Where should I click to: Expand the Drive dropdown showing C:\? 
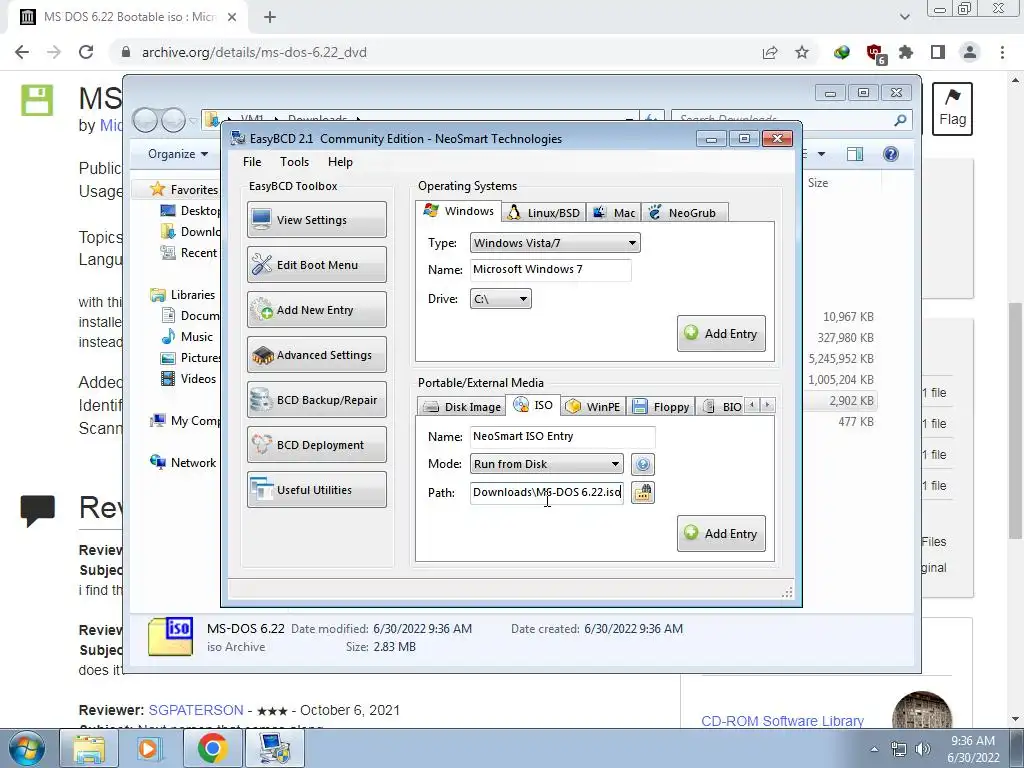click(x=500, y=299)
